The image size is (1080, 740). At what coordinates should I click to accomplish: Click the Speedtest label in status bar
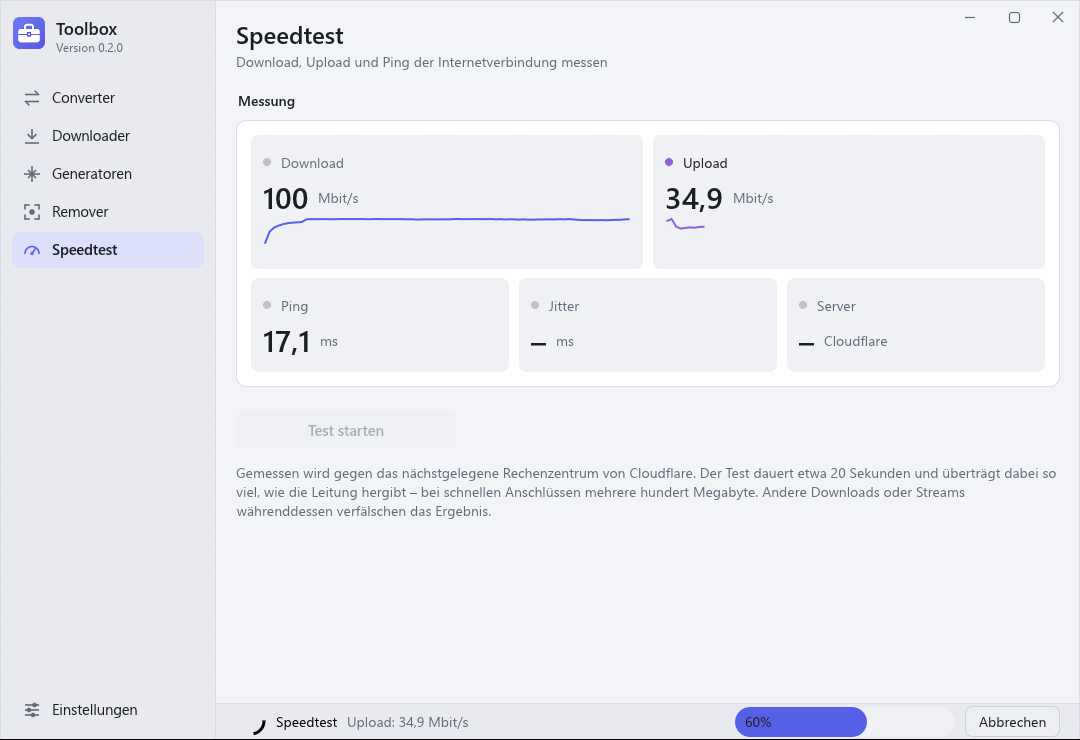click(307, 722)
